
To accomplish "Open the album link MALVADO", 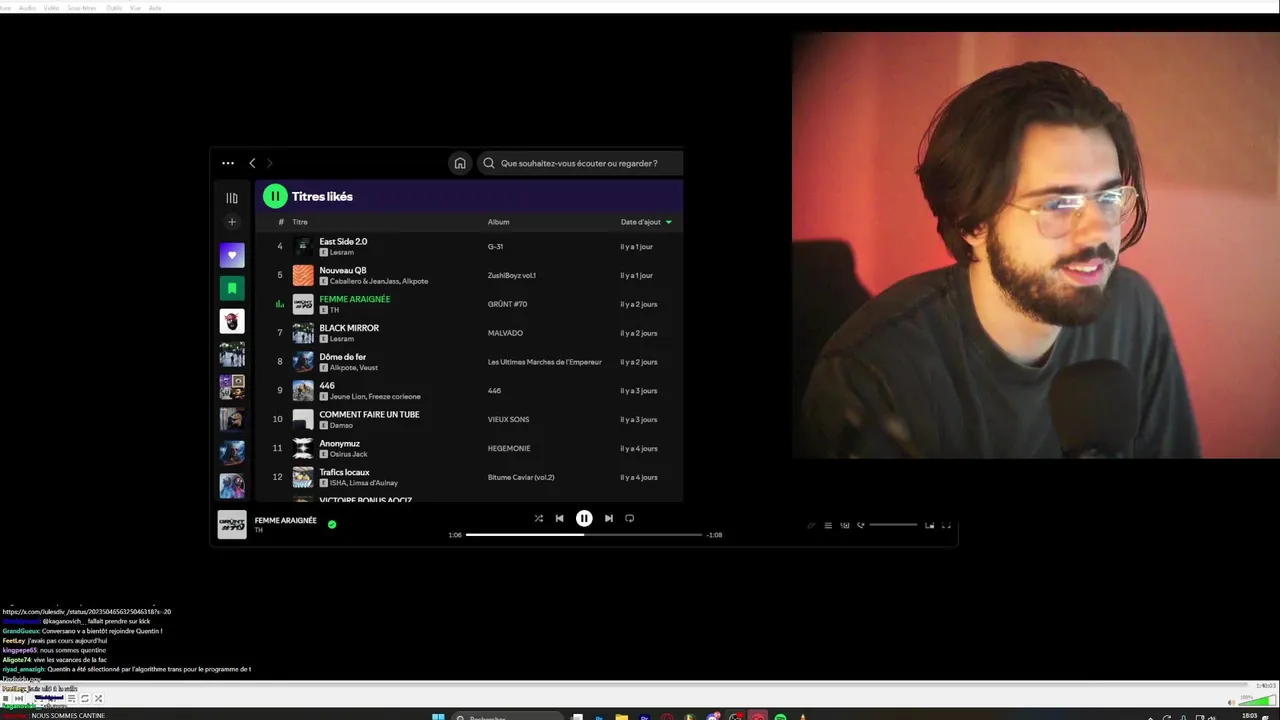I will coord(505,333).
